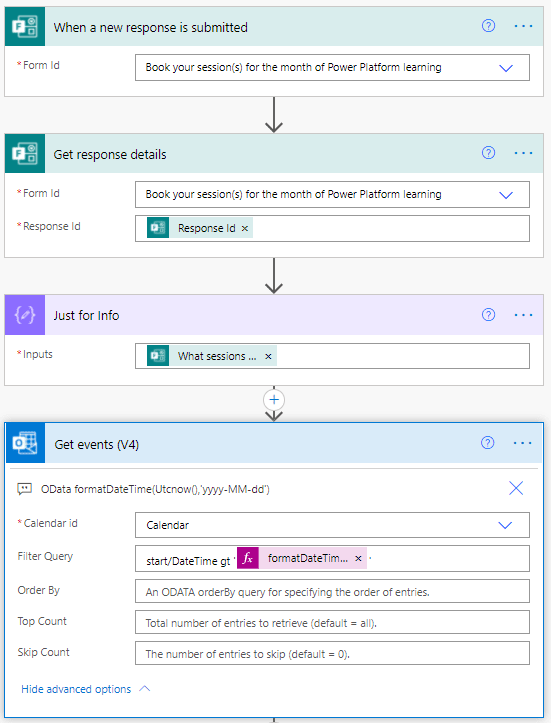551x723 pixels.
Task: Expand the Form Id dropdown in 'Get response details'
Action: point(506,195)
